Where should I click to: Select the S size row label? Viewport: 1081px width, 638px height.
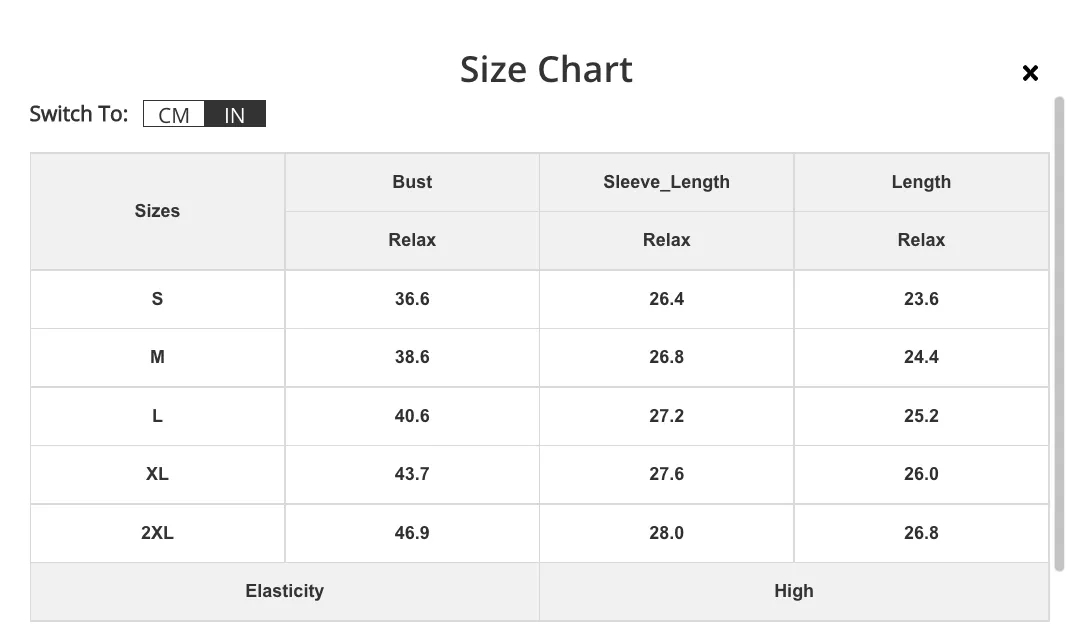157,299
